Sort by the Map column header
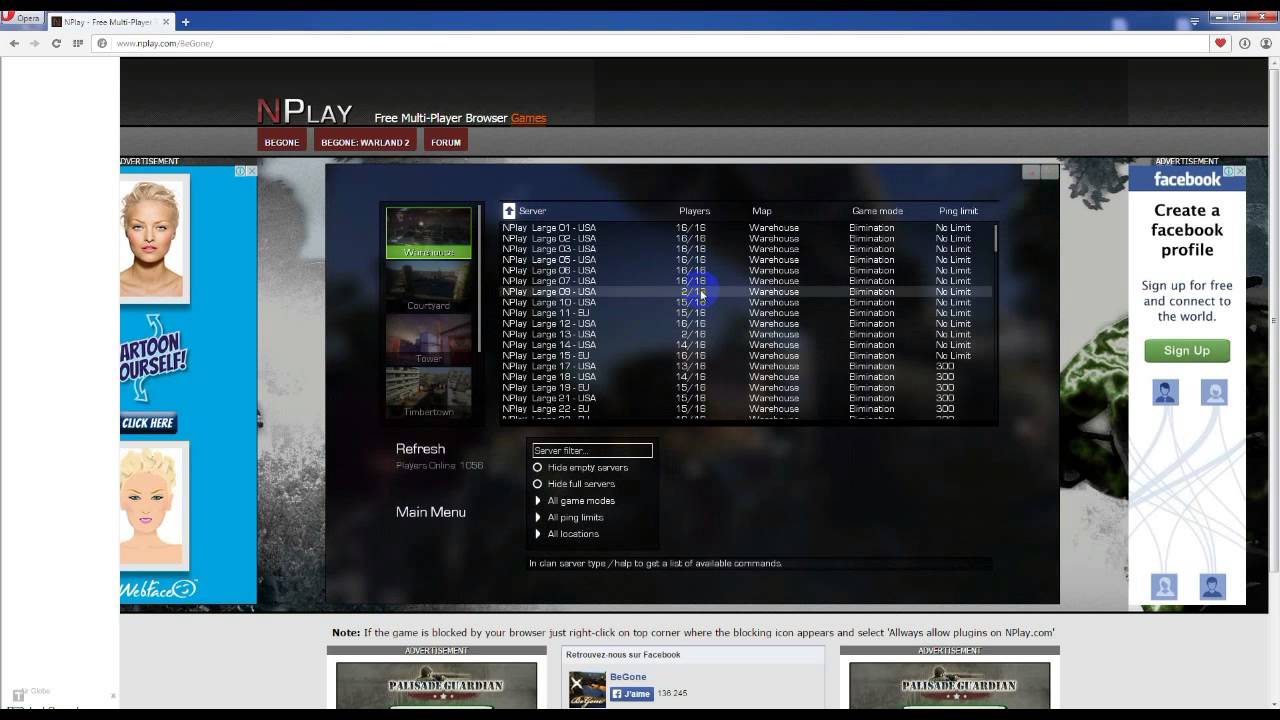This screenshot has height=720, width=1280. (x=762, y=211)
